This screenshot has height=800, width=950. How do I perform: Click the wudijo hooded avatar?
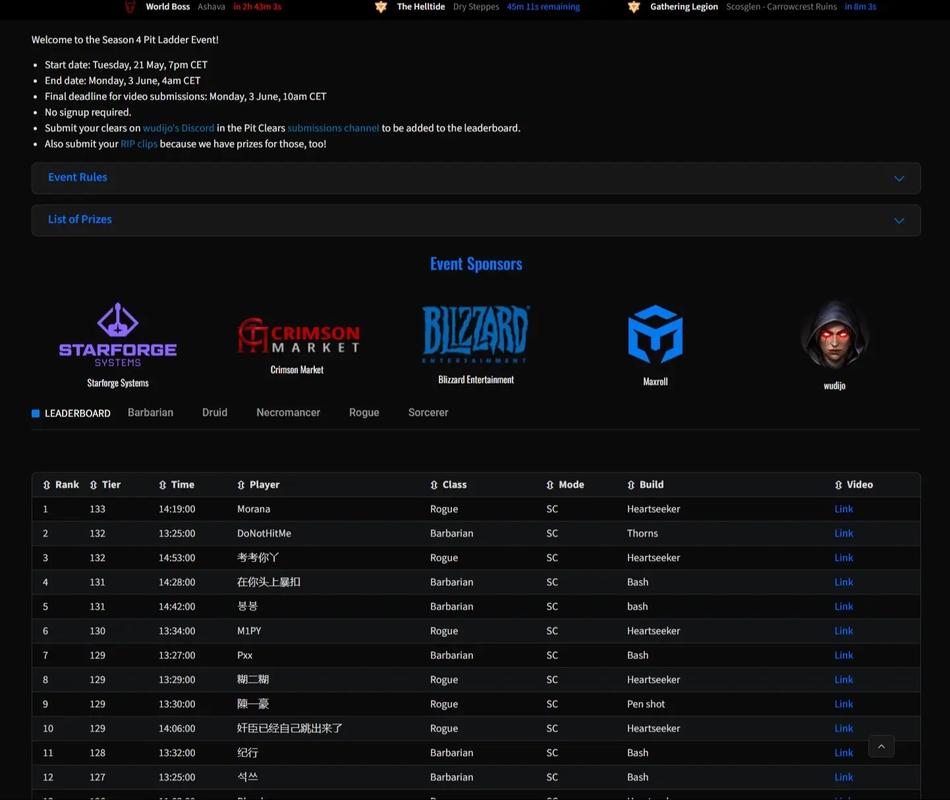[x=834, y=335]
